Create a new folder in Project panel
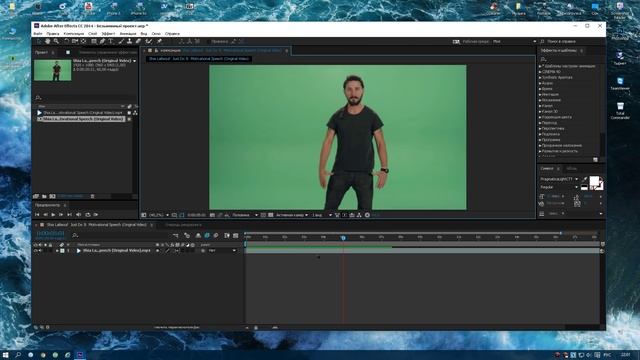The height and width of the screenshot is (360, 640). (x=44, y=196)
